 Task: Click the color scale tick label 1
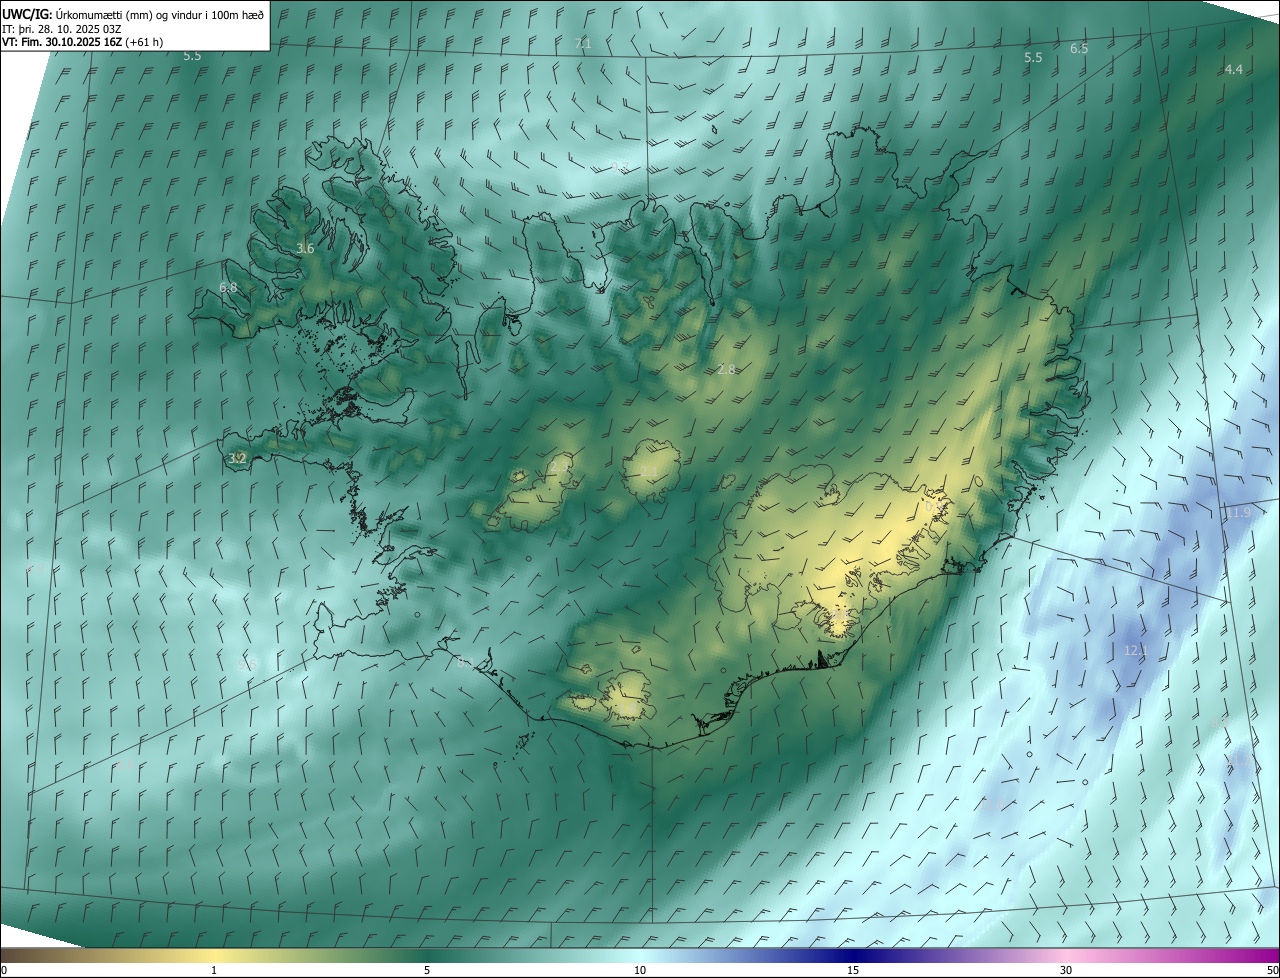coord(214,970)
